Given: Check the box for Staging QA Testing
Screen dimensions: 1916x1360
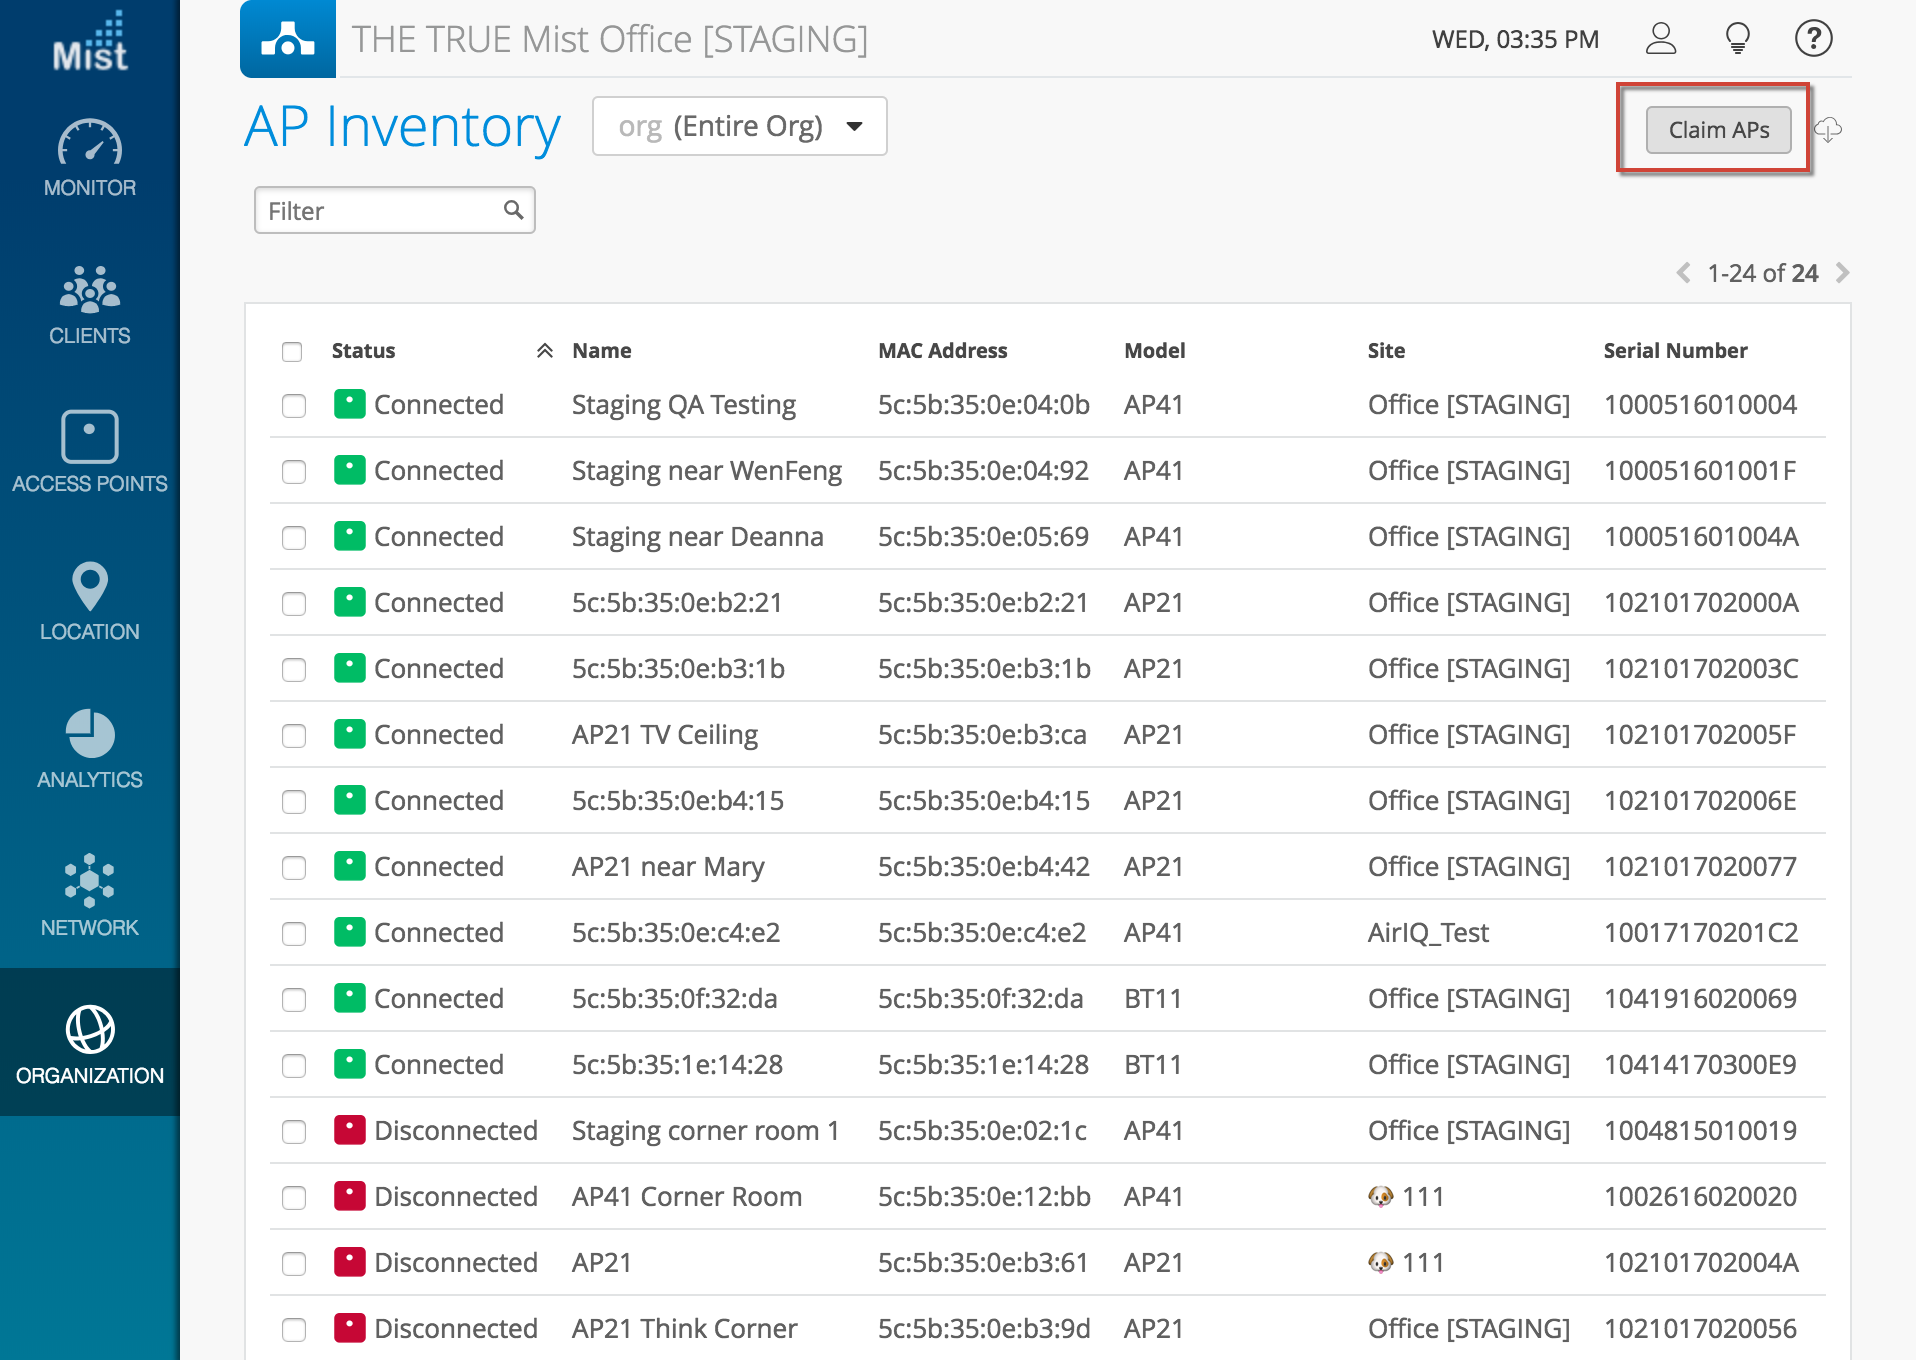Looking at the screenshot, I should (294, 406).
